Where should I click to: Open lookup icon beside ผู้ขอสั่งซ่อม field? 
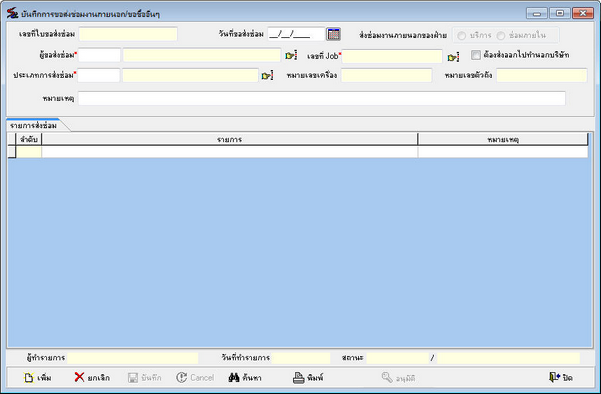pyautogui.click(x=291, y=56)
